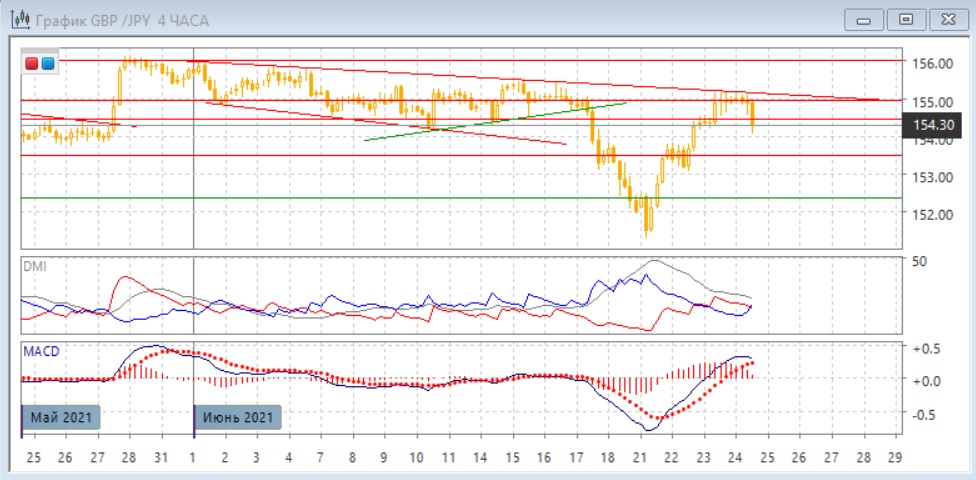Click date 28 at right of time axis

tap(863, 457)
